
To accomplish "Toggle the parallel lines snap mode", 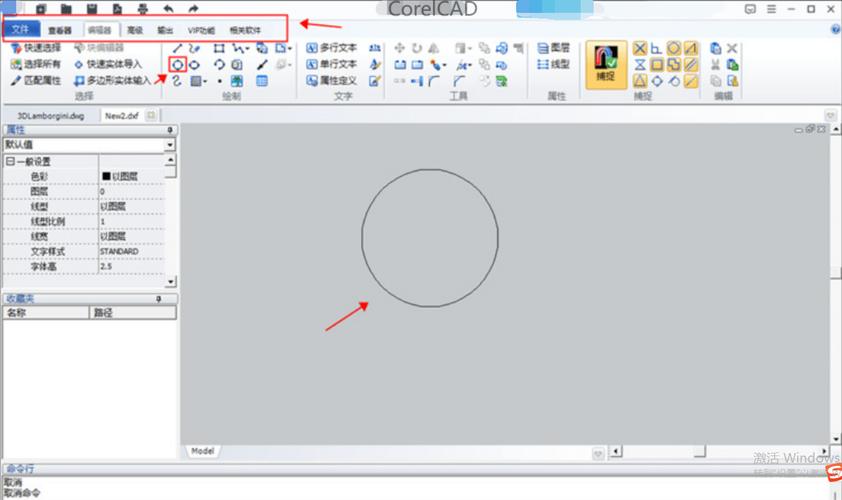I will pos(691,65).
